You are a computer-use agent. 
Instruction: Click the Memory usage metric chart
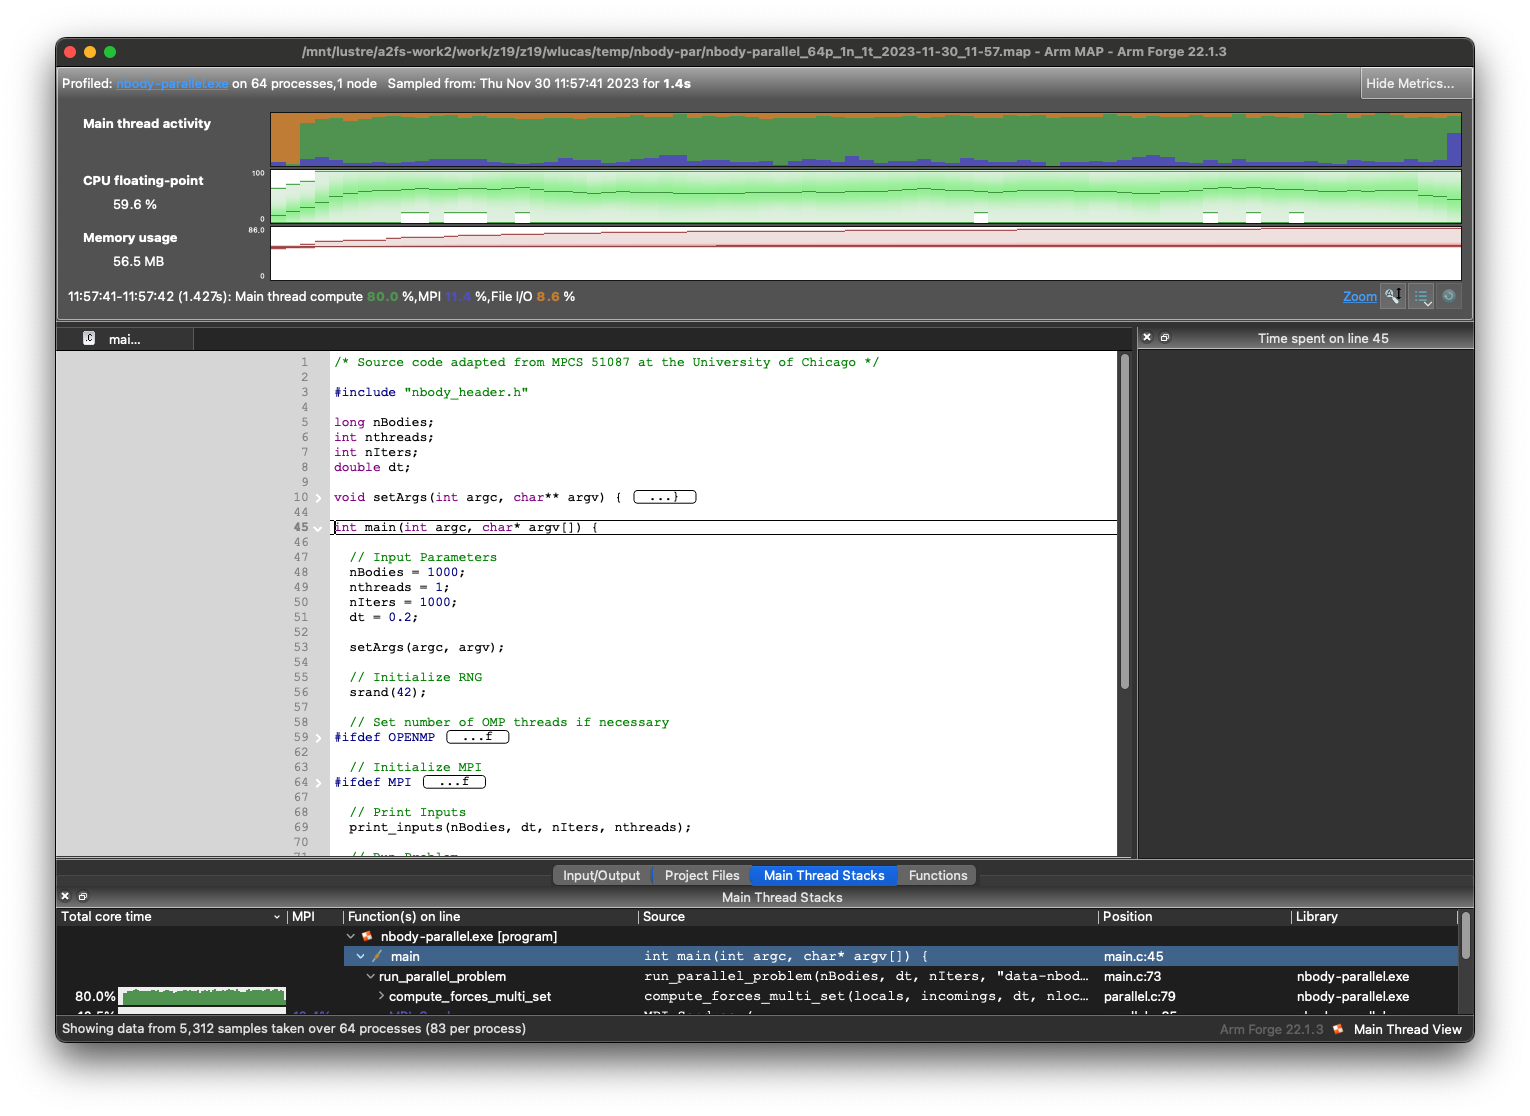tap(865, 253)
